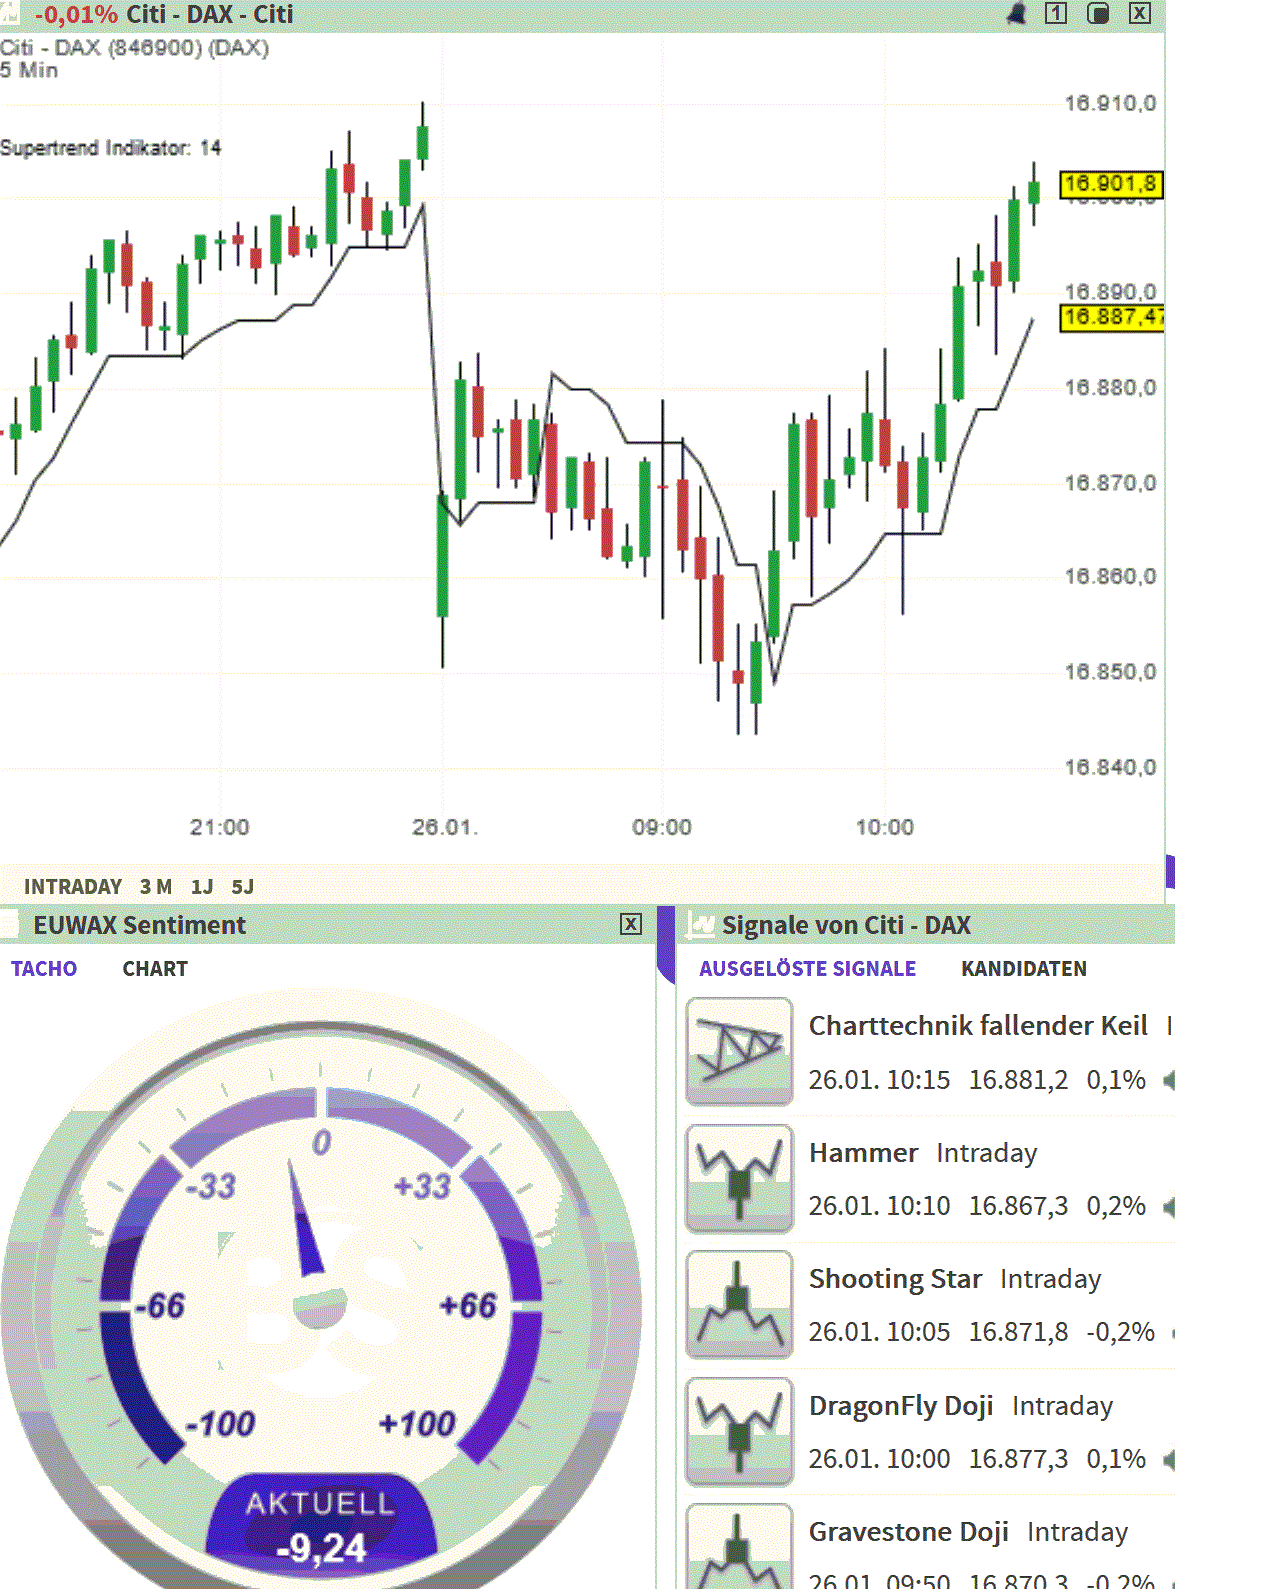Select the INTRADAY time range
The image size is (1272, 1589).
(x=73, y=887)
